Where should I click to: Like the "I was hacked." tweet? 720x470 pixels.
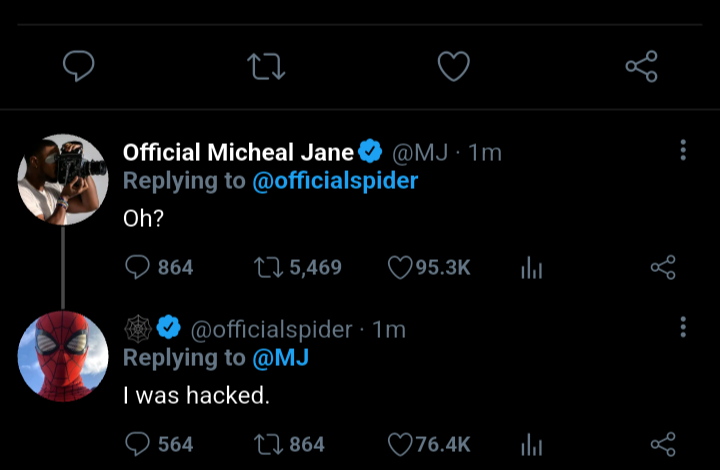click(x=400, y=443)
